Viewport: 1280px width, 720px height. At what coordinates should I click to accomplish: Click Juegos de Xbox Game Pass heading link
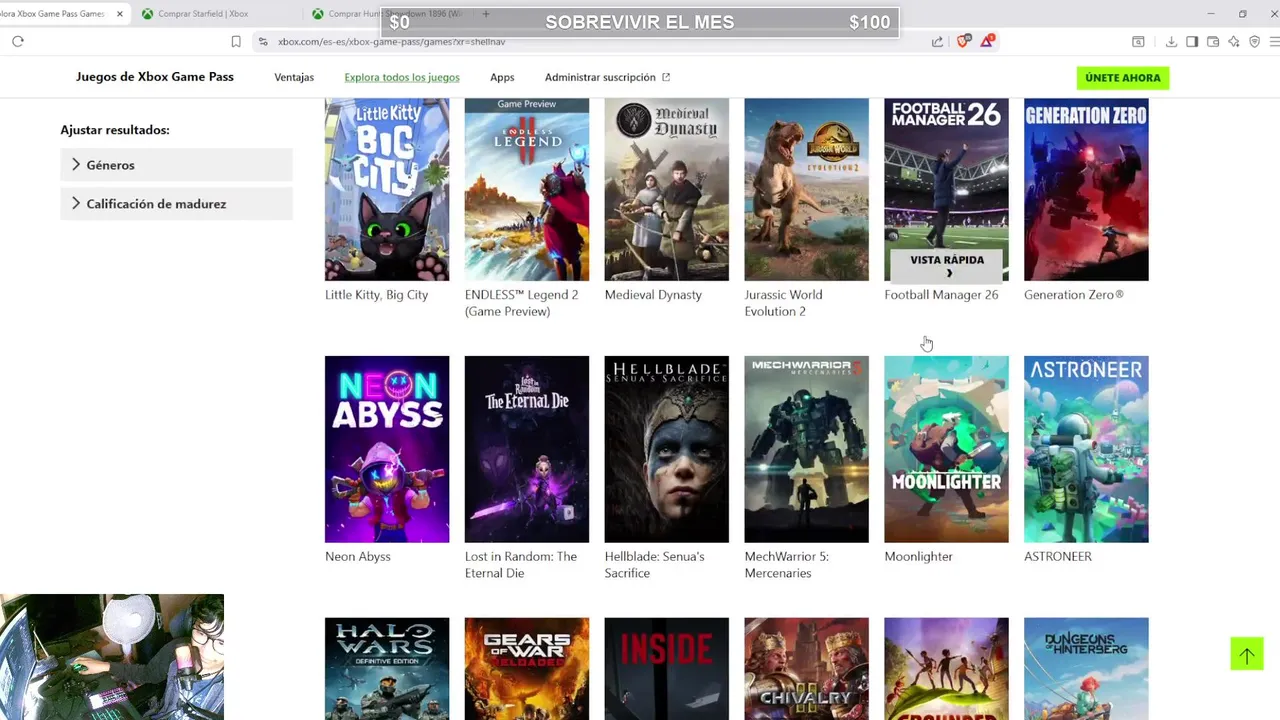[155, 77]
